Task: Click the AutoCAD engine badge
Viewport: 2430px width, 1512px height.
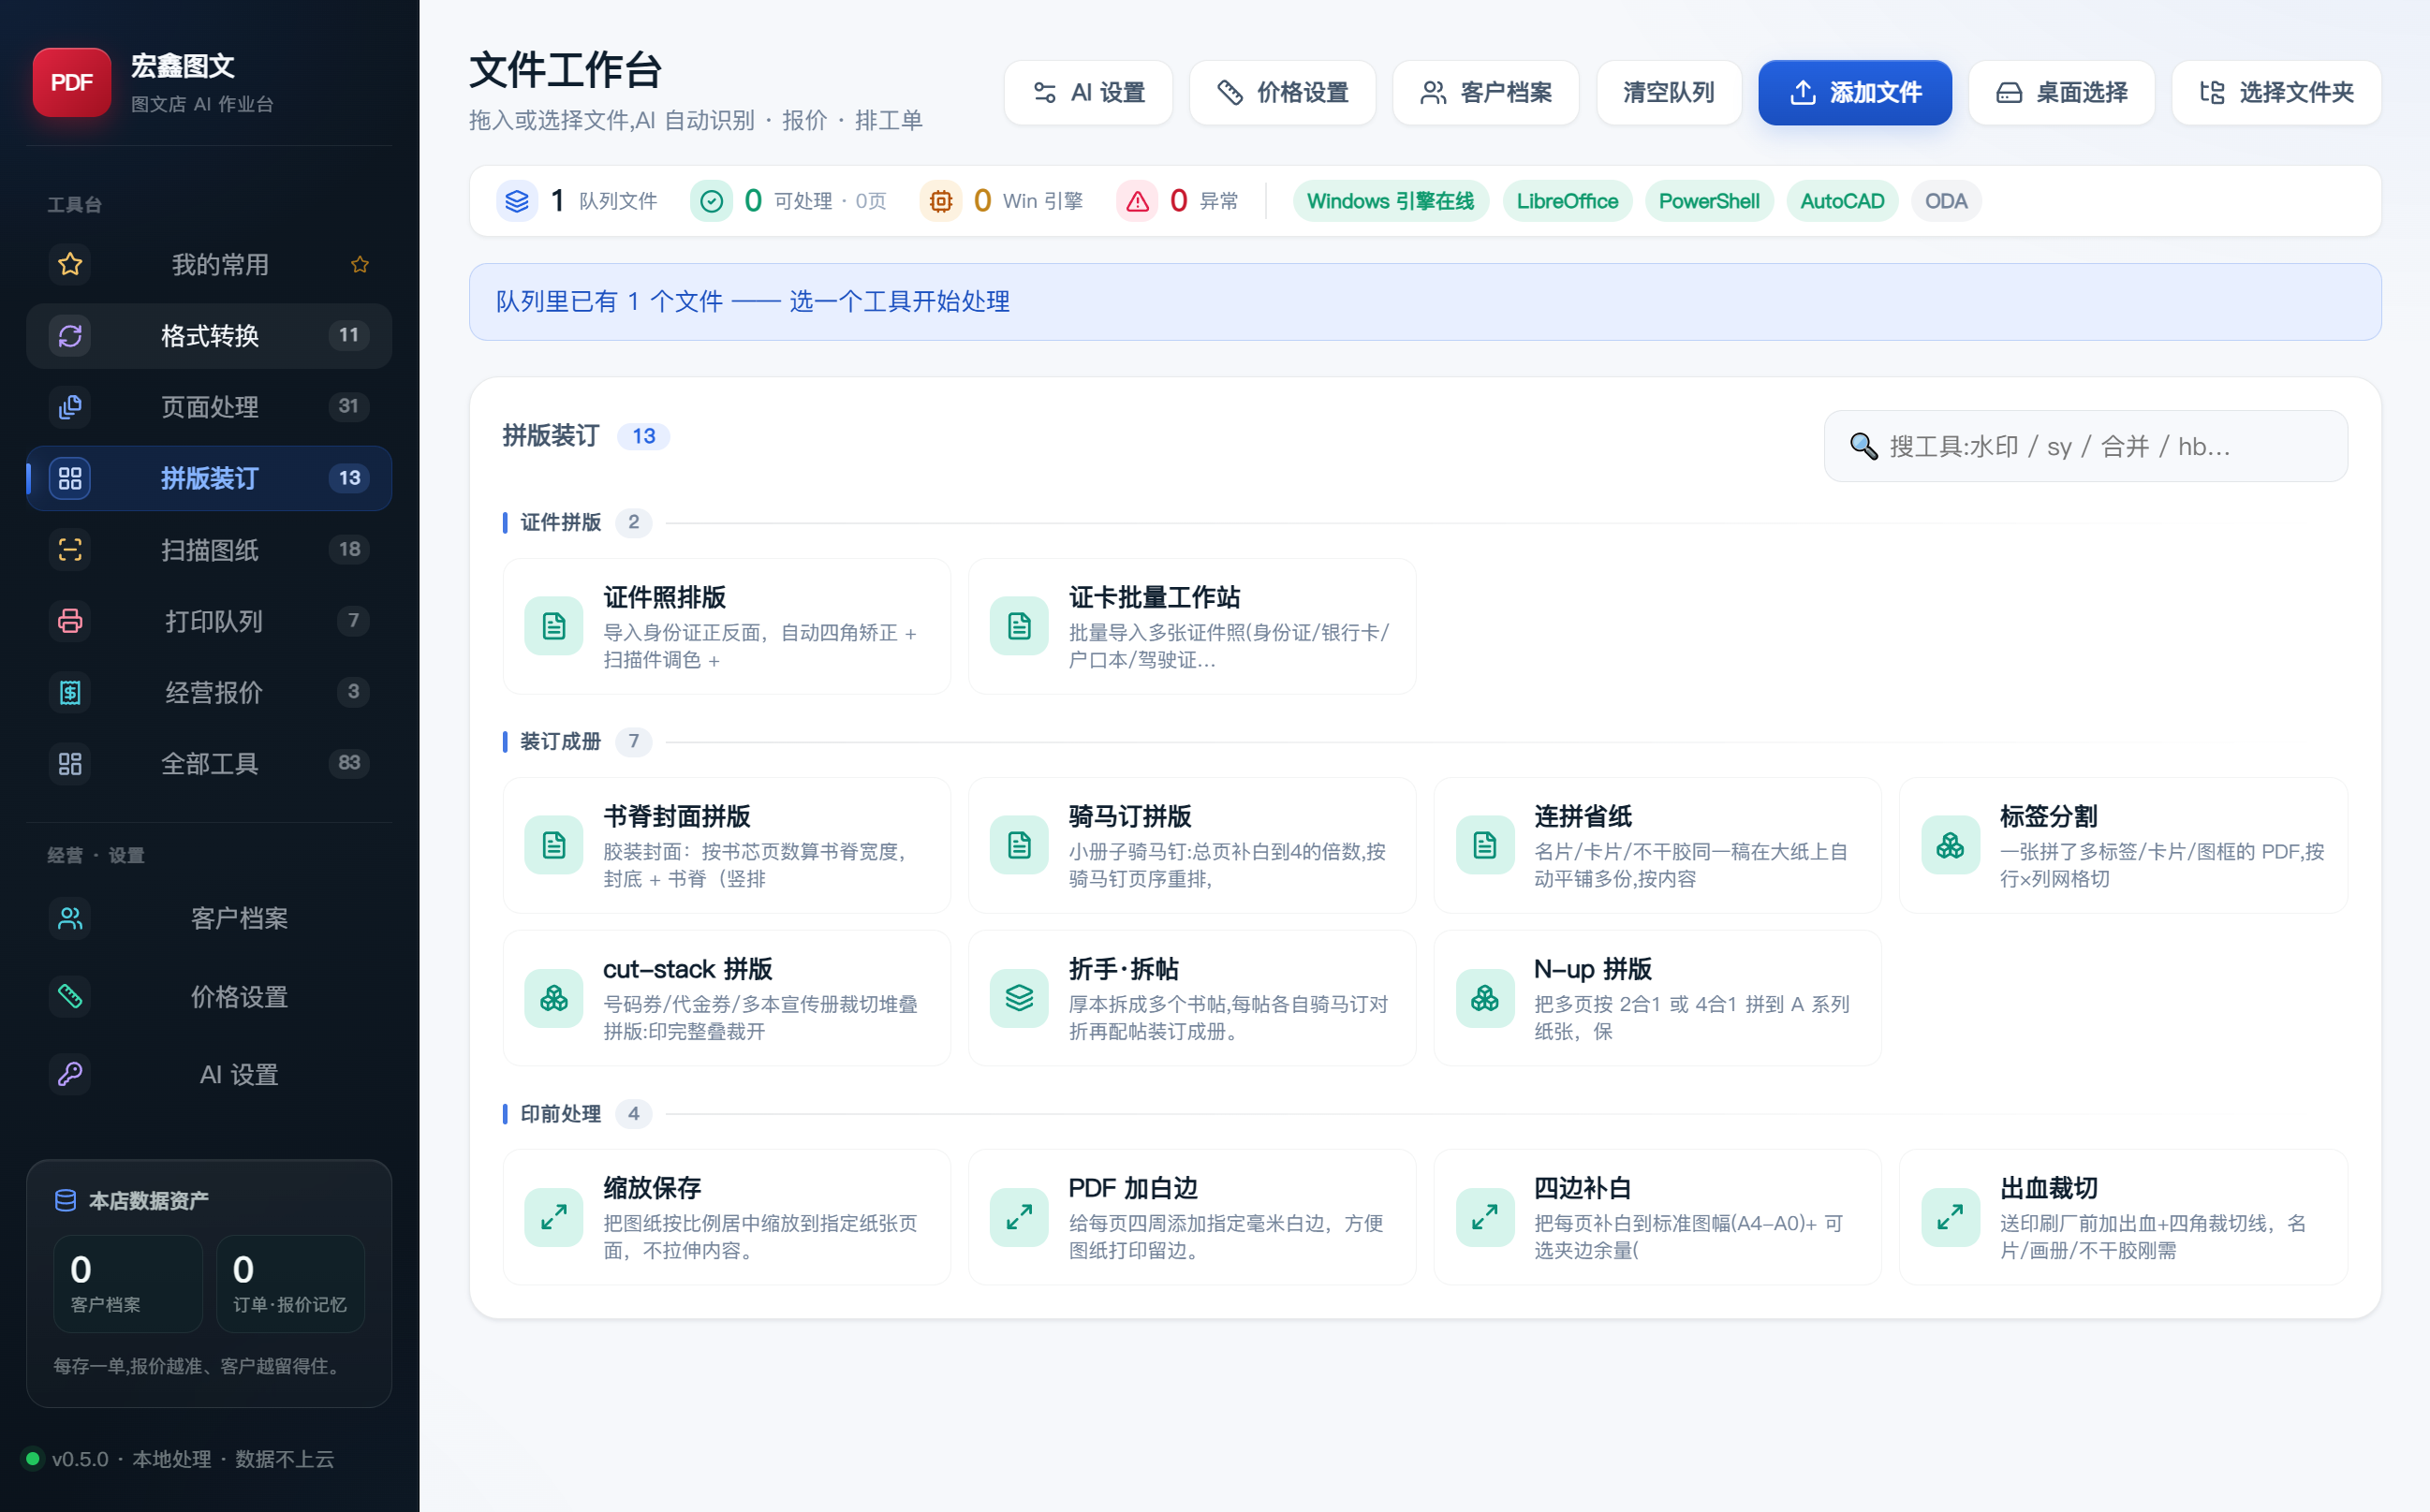Action: 1842,201
